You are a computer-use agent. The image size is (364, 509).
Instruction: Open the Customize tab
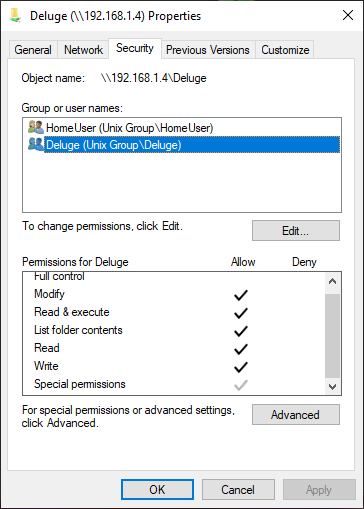[x=285, y=50]
